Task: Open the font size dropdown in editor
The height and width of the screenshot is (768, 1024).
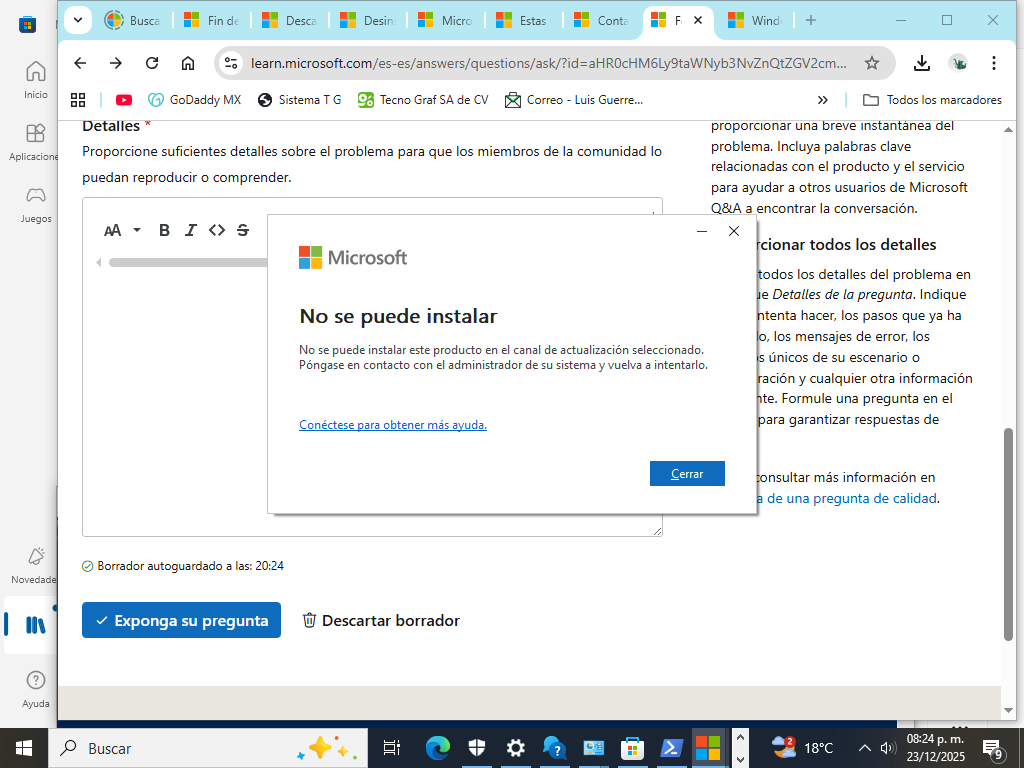Action: click(x=122, y=230)
